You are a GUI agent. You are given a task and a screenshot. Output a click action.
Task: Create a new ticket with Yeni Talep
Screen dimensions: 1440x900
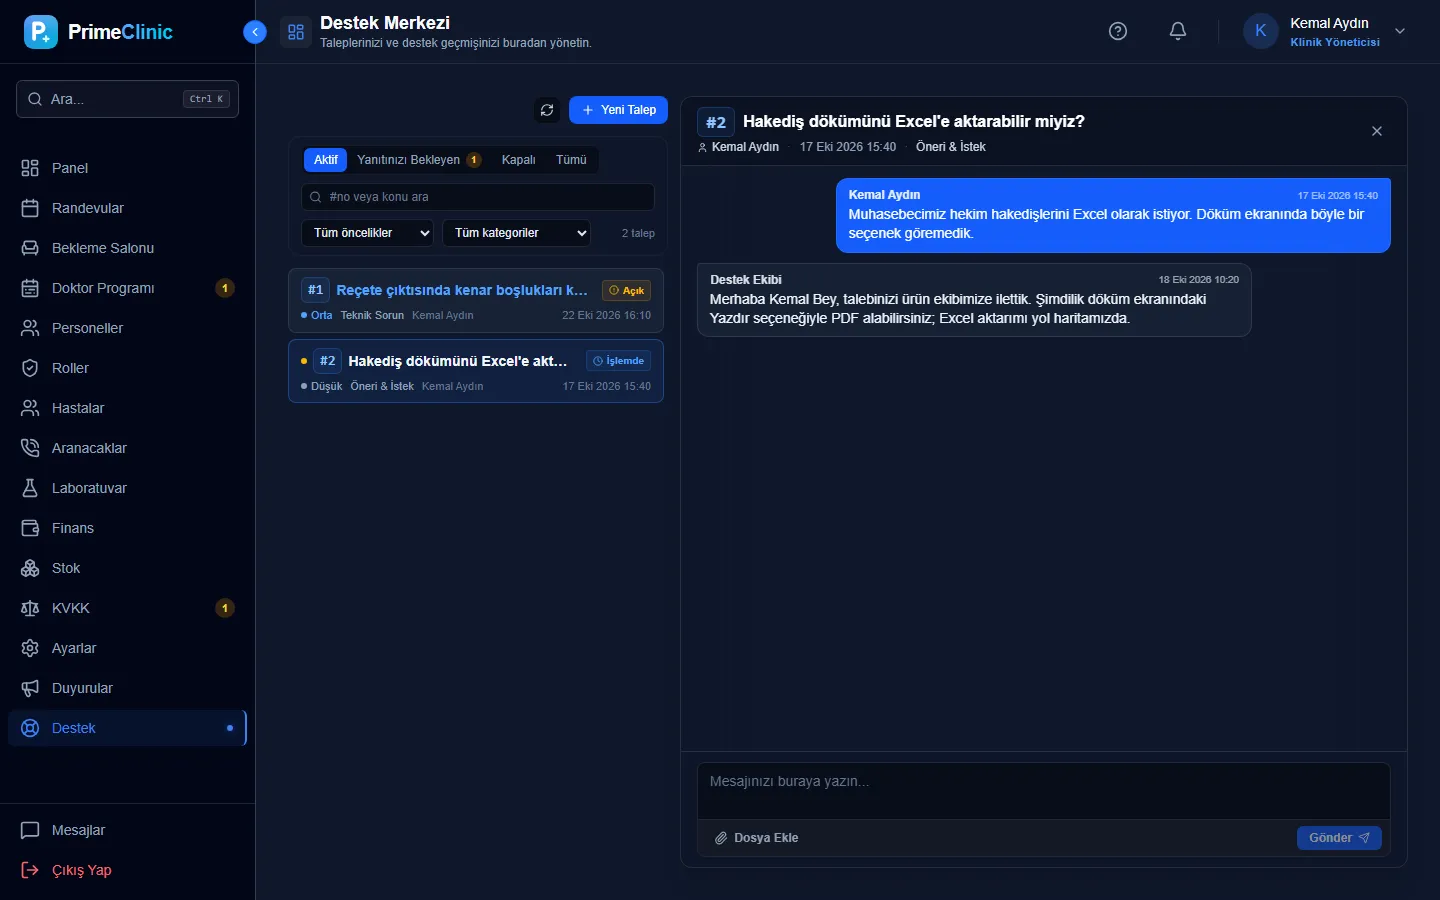[618, 110]
